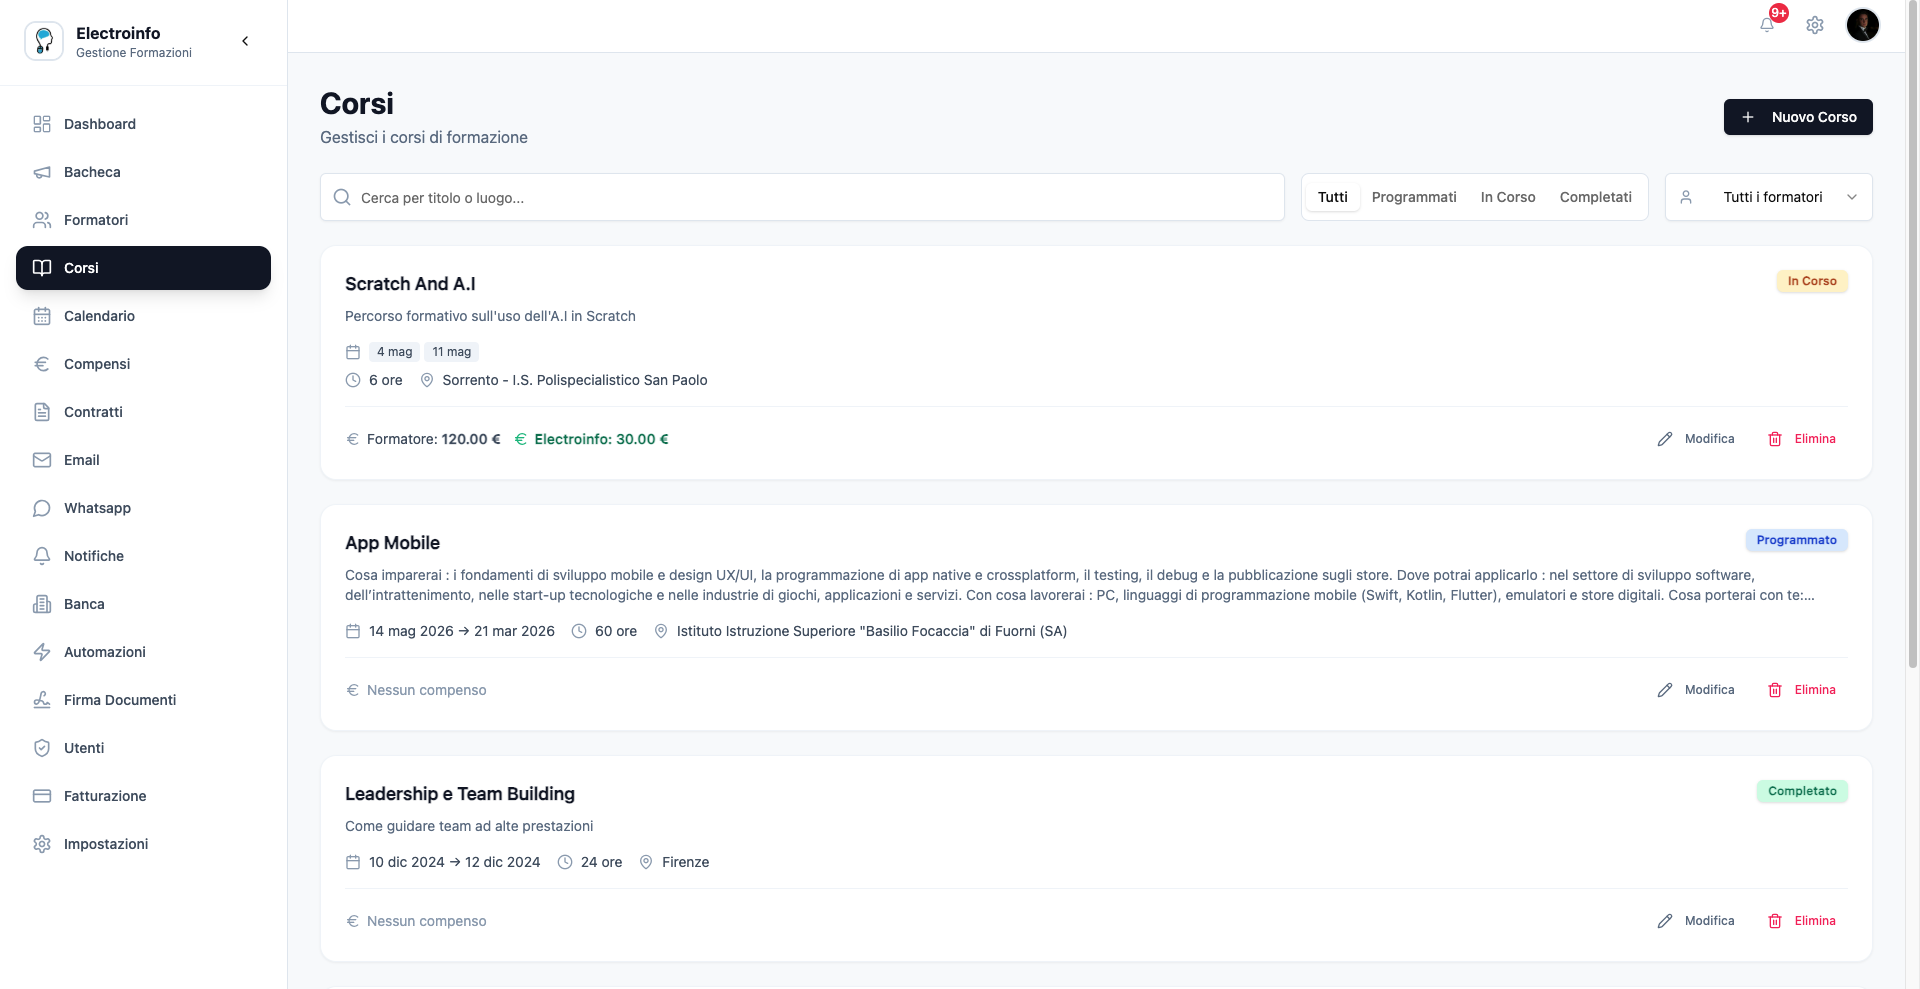1920x989 pixels.
Task: Create a new course with Nuovo Corso
Action: [x=1798, y=117]
